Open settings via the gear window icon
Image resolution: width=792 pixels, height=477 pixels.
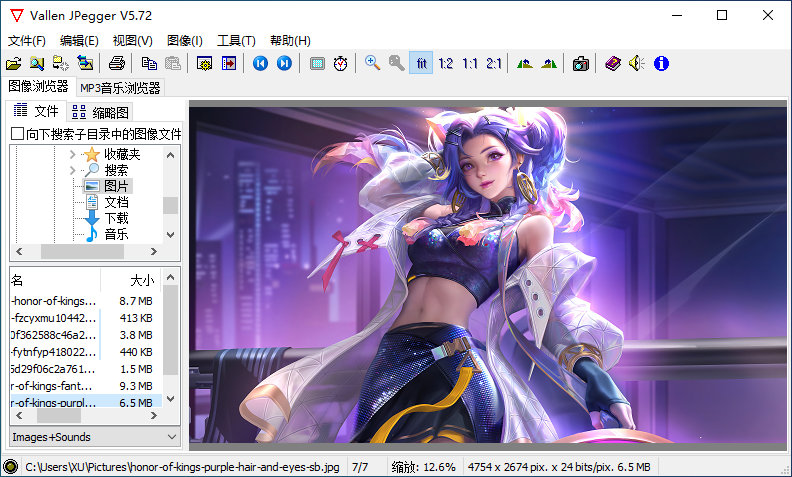pyautogui.click(x=205, y=64)
